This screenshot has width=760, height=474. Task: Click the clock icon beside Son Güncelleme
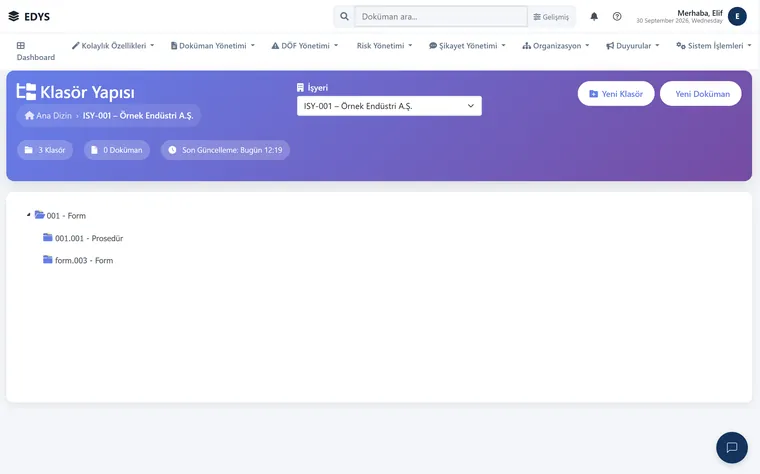[172, 150]
